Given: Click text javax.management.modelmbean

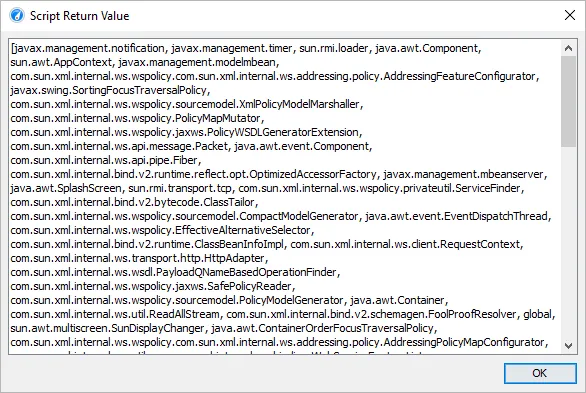Looking at the screenshot, I should [197, 62].
